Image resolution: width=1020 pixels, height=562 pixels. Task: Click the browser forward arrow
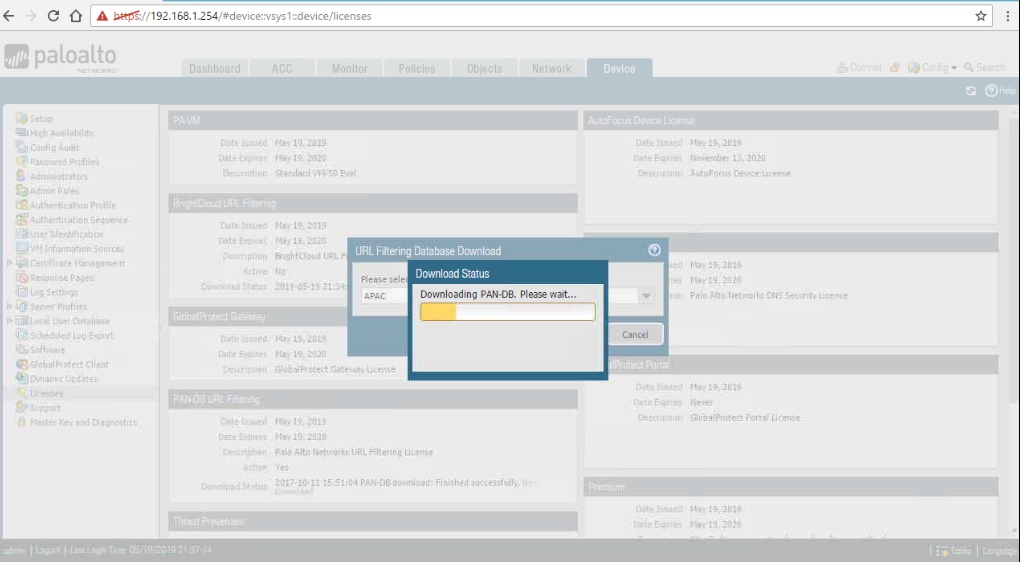[31, 16]
